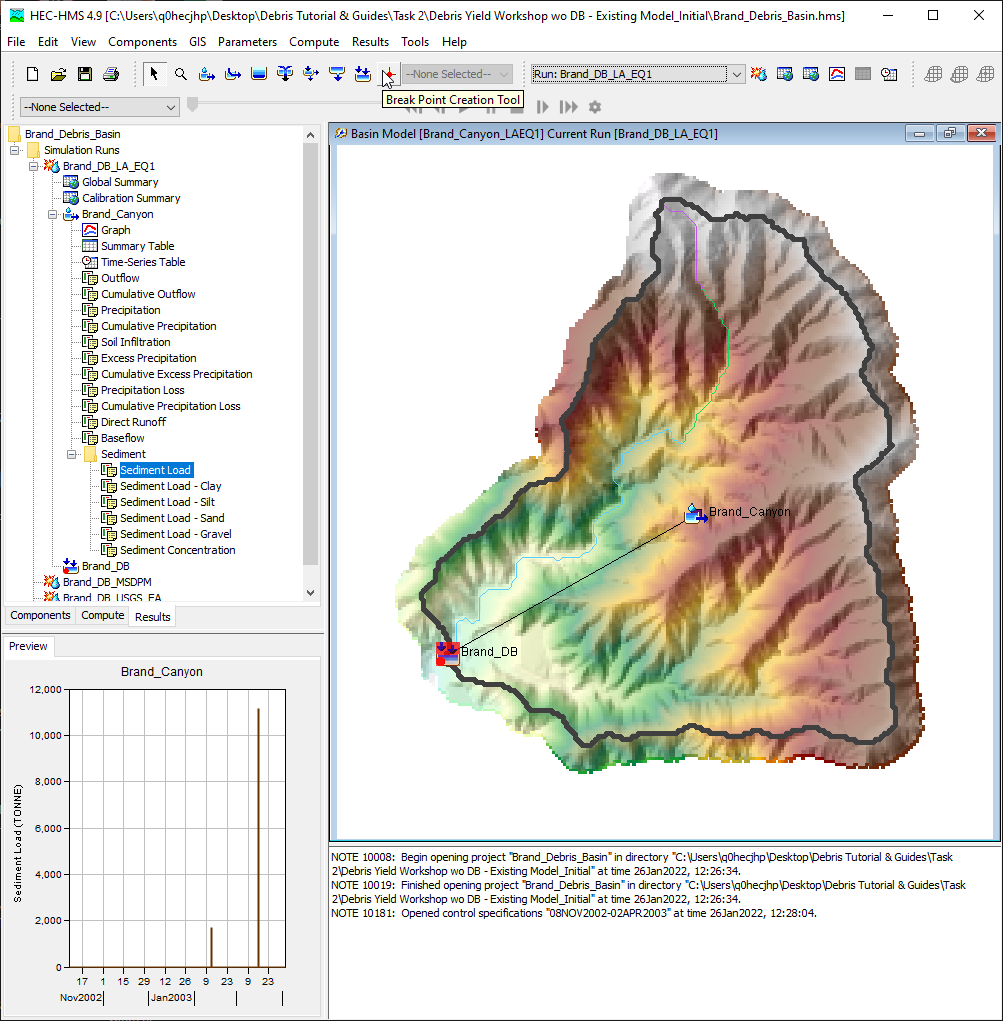This screenshot has width=1003, height=1021.
Task: Select Brand_DB_MSDPM simulation run
Action: point(107,582)
